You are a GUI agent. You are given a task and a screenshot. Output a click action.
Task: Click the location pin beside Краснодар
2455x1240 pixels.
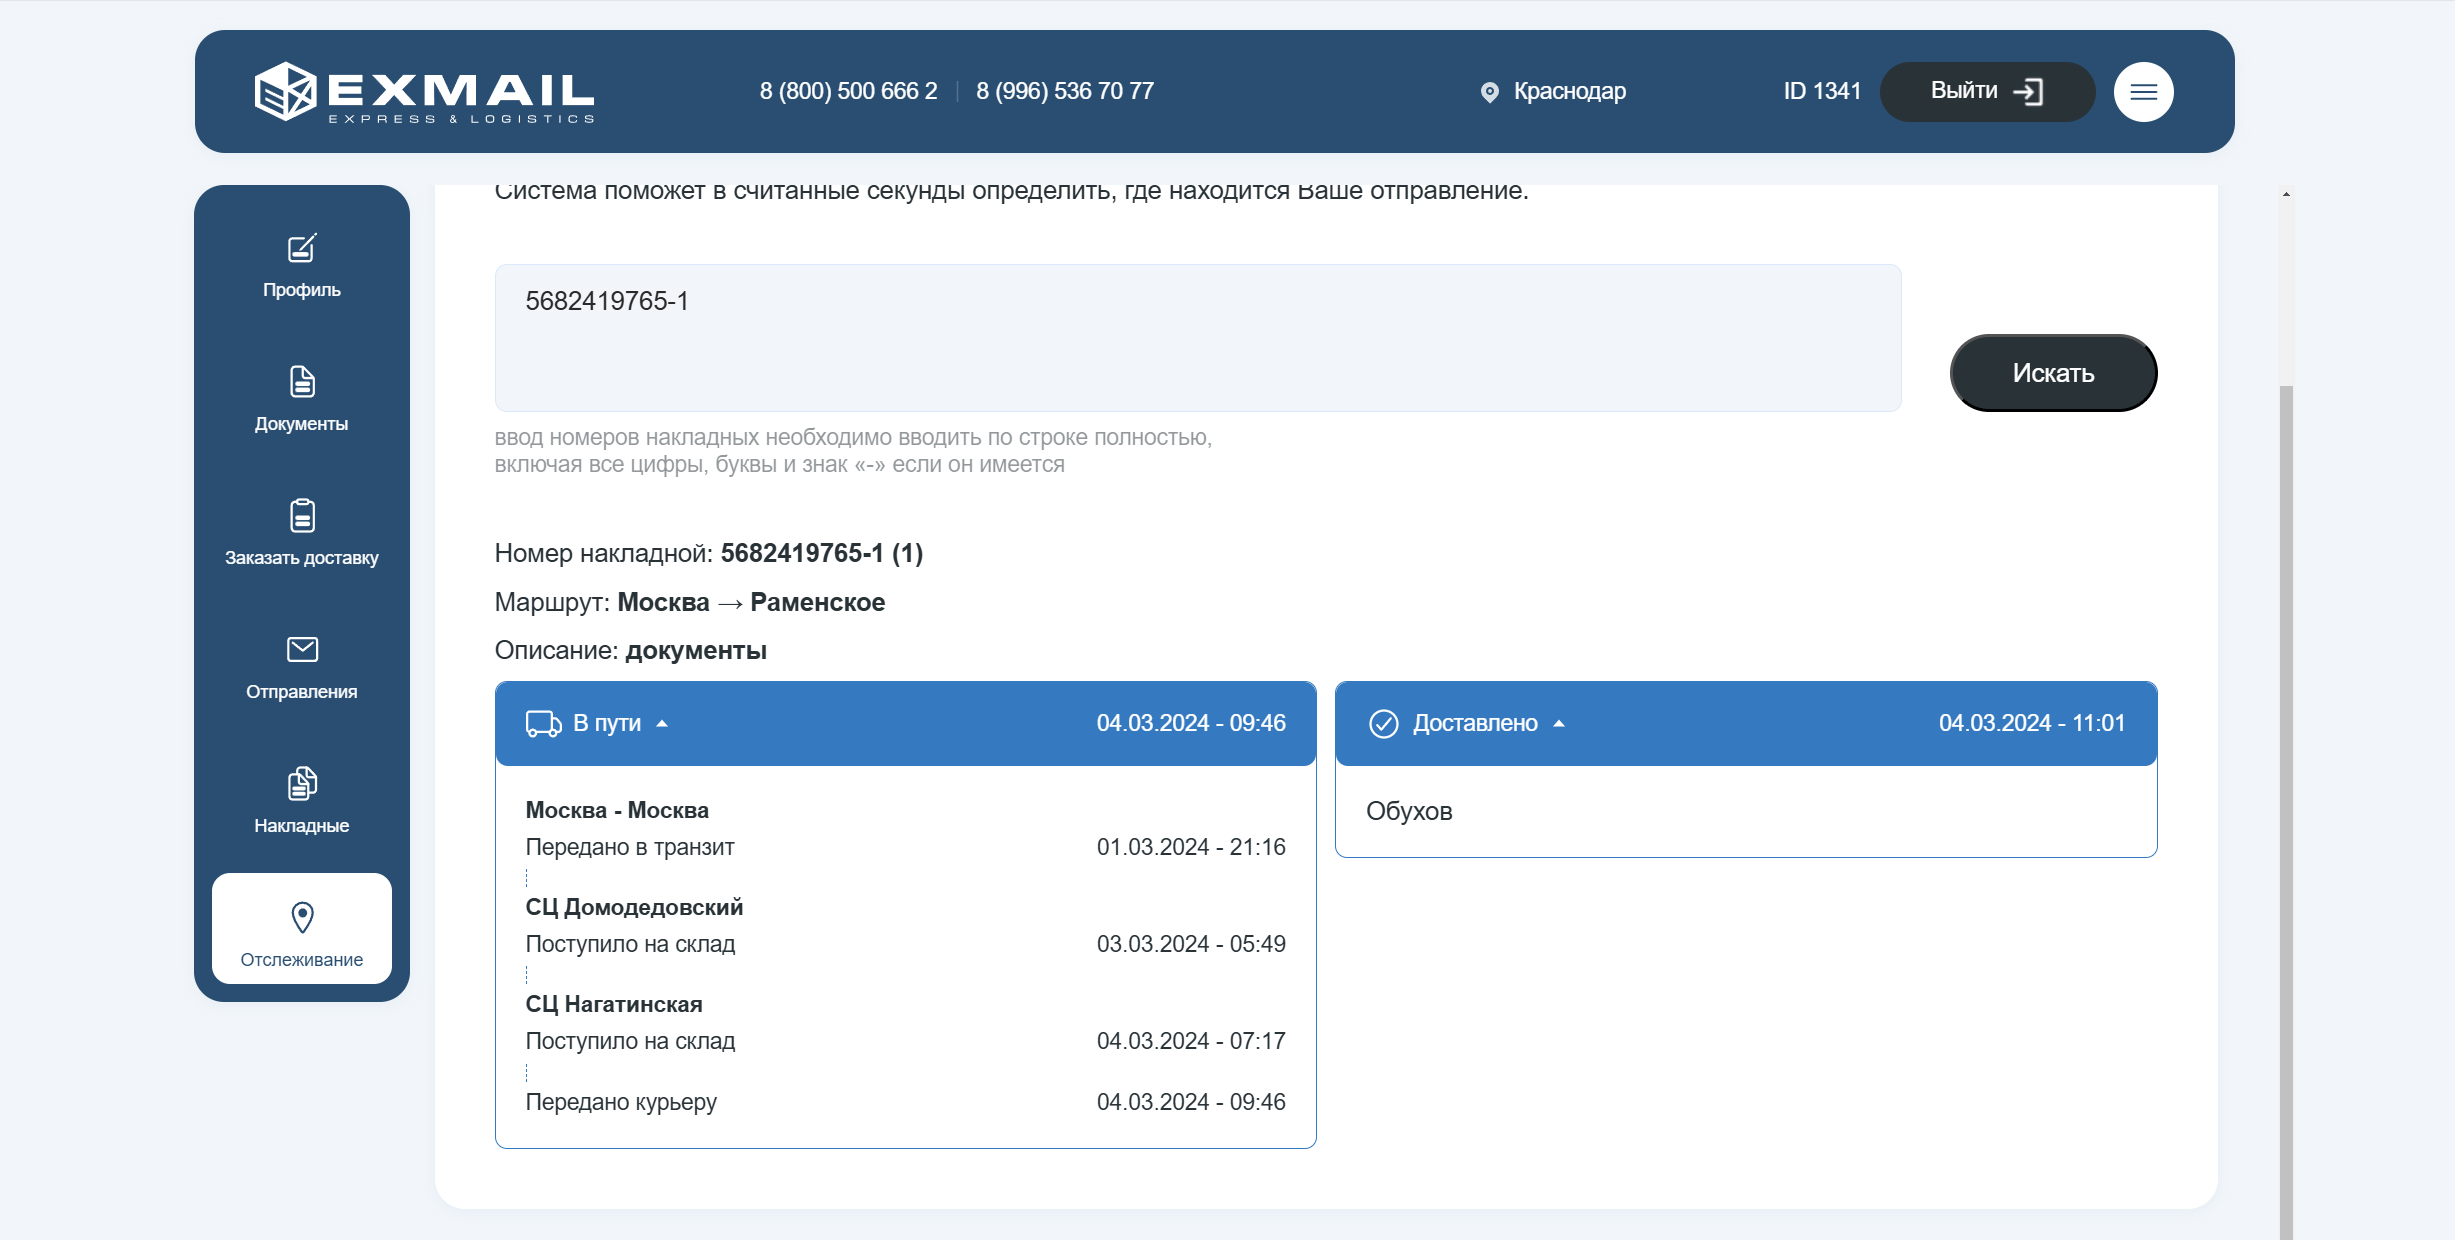coord(1489,92)
